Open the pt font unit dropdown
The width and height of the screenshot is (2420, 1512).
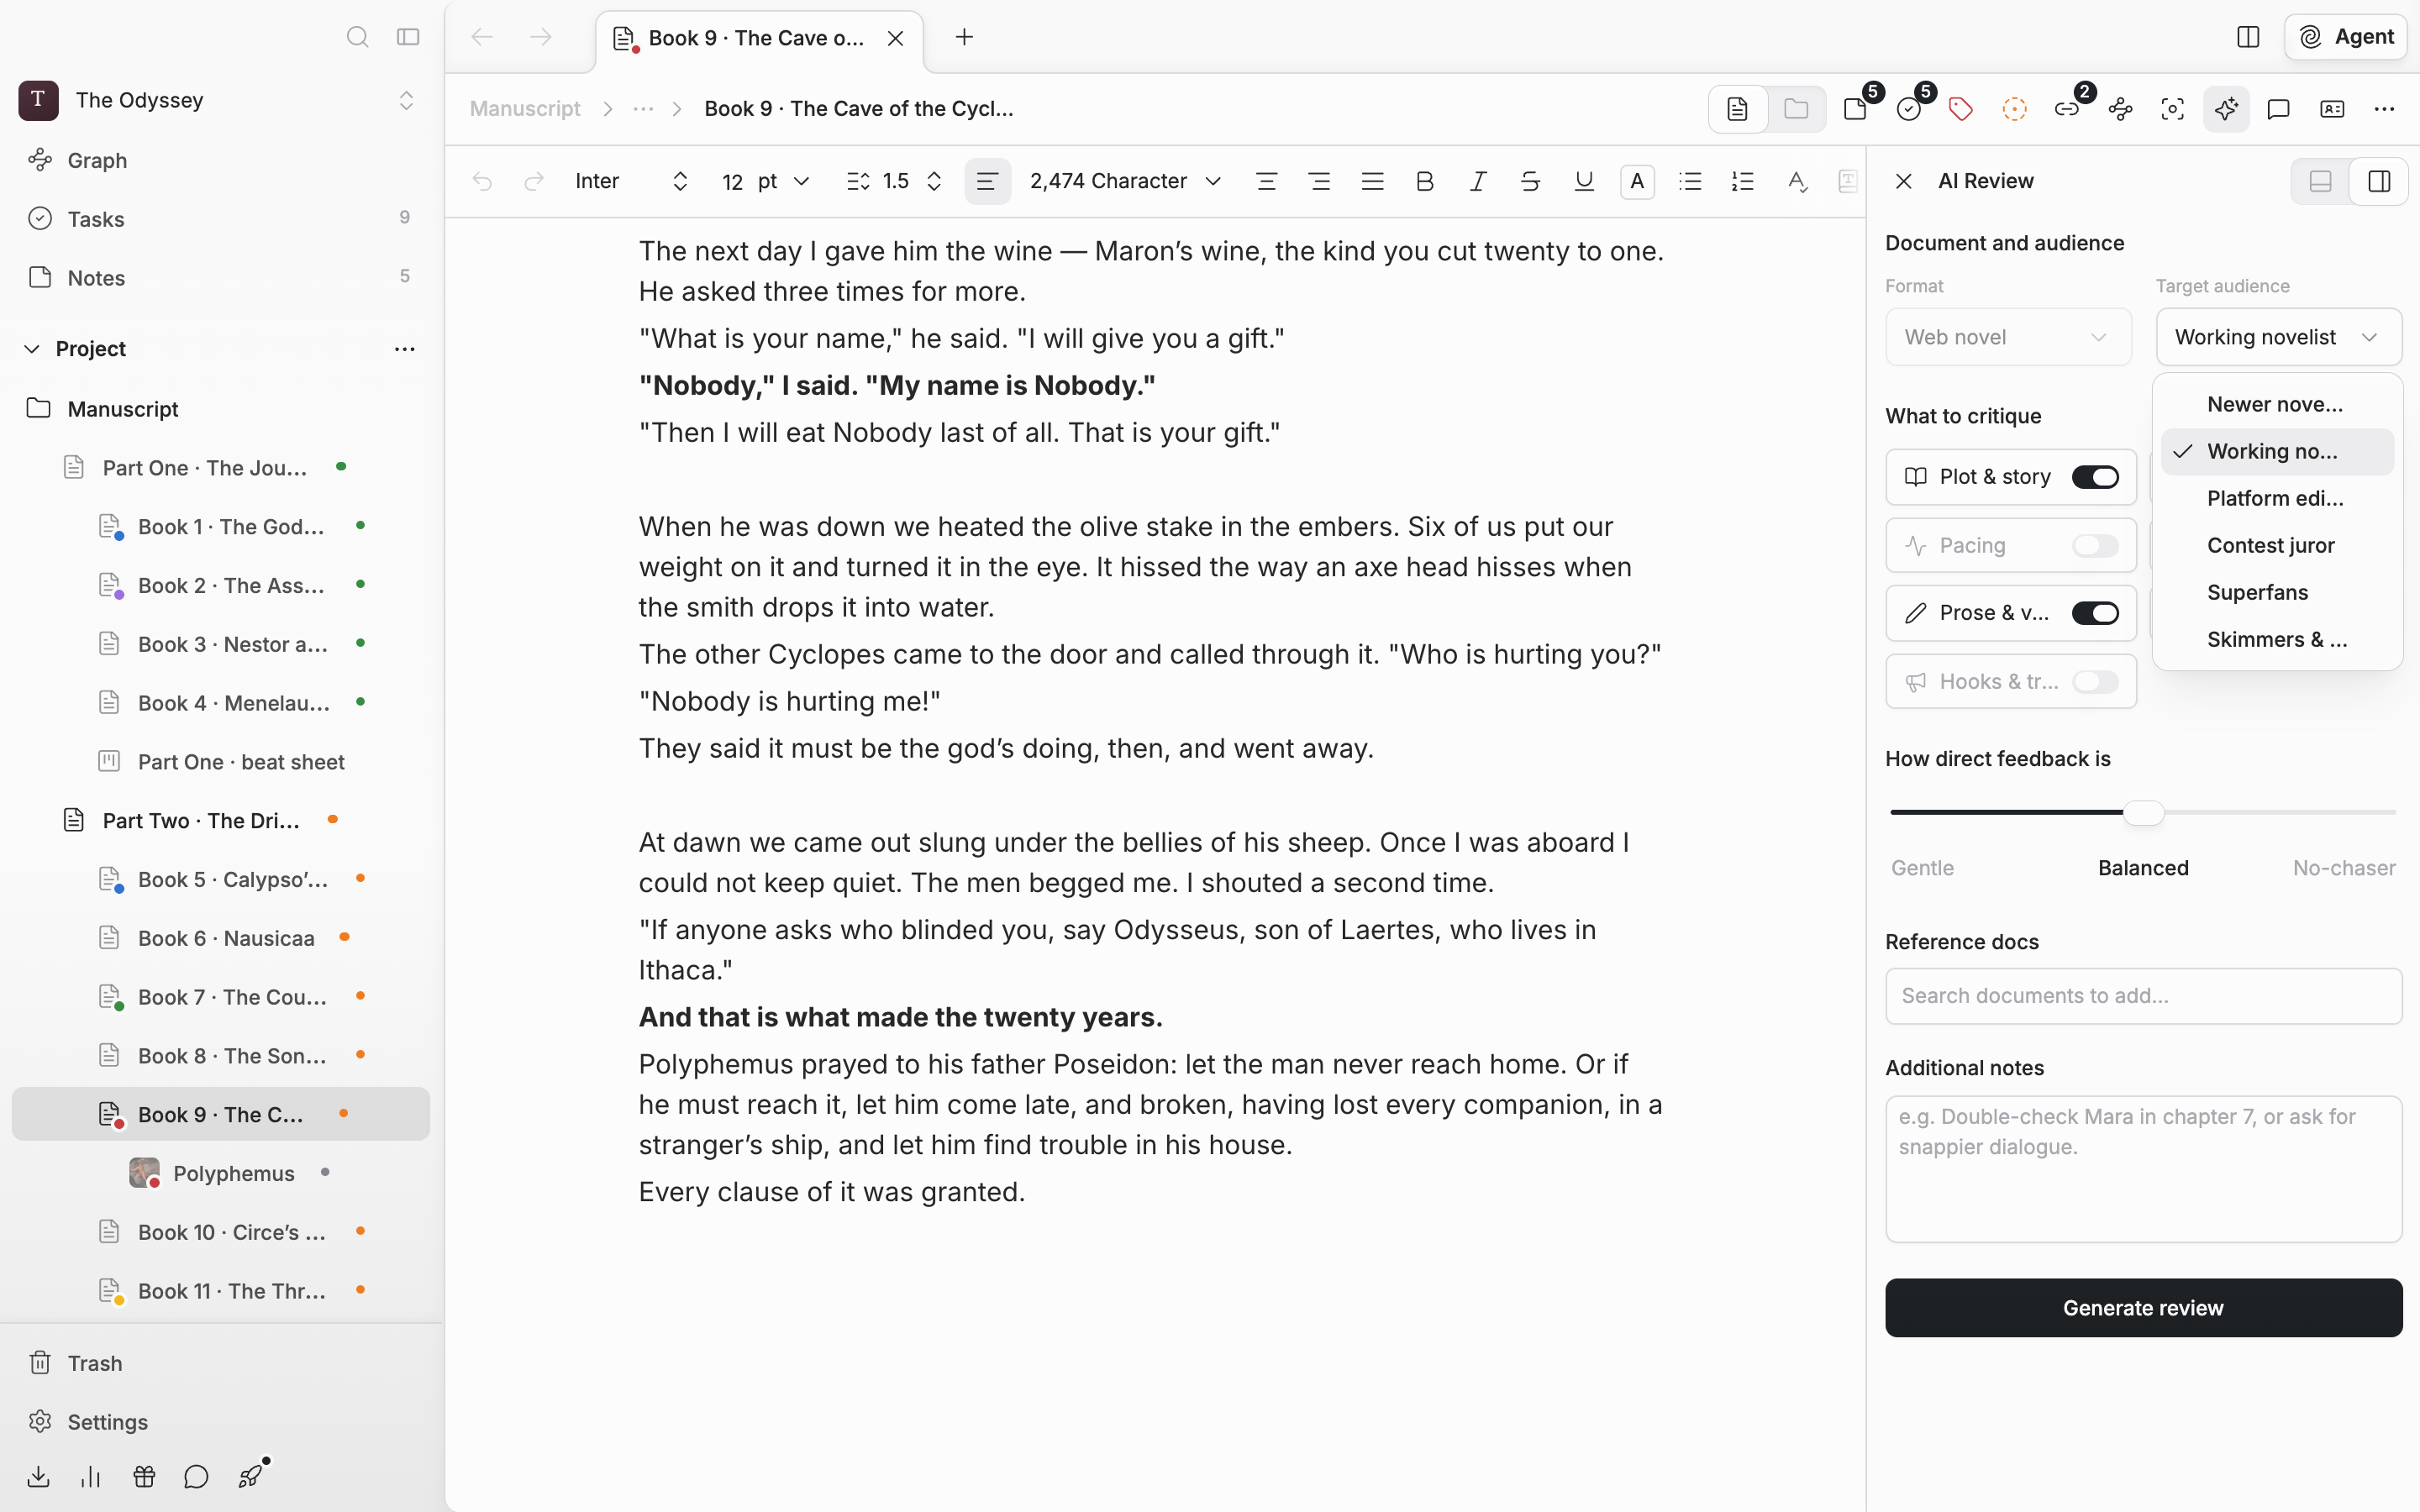pyautogui.click(x=783, y=181)
